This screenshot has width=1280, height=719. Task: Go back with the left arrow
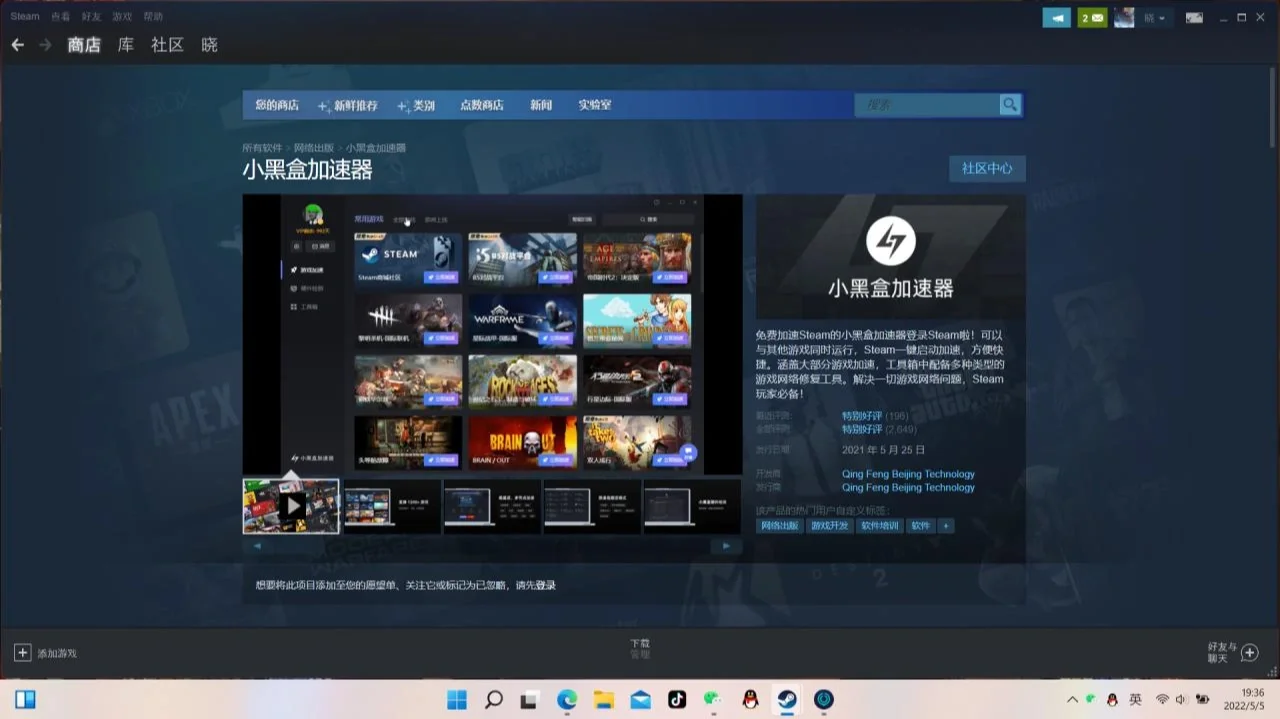tap(17, 45)
